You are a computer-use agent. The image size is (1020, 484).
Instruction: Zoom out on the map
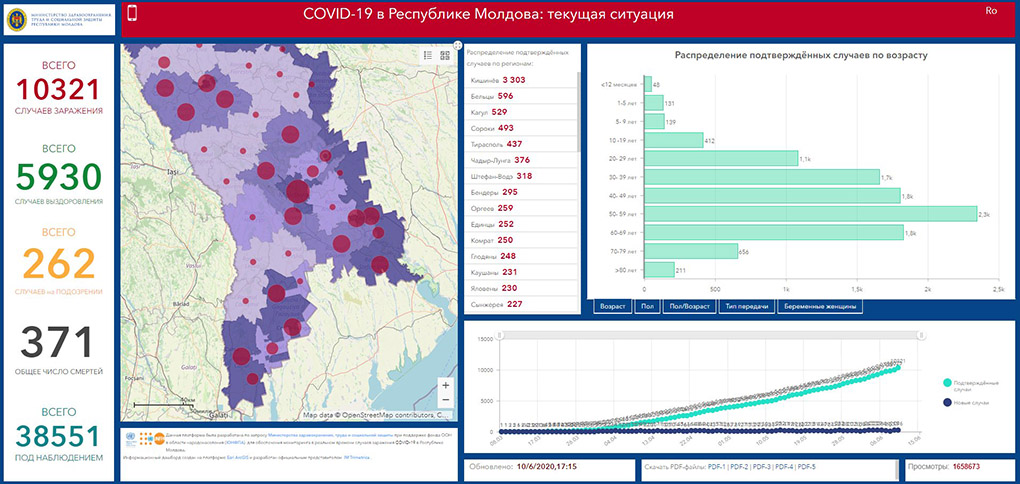tap(445, 400)
